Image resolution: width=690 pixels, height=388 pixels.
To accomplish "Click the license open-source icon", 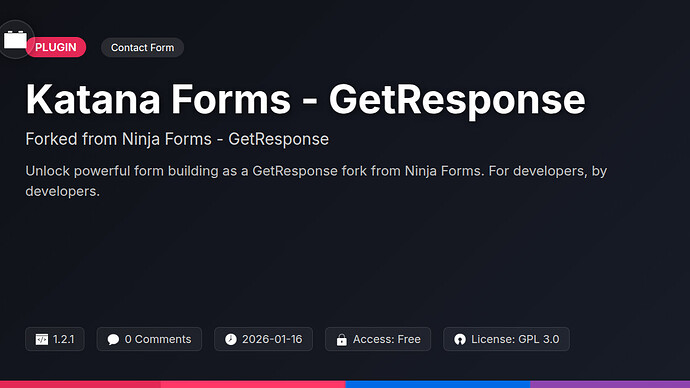I will 460,339.
